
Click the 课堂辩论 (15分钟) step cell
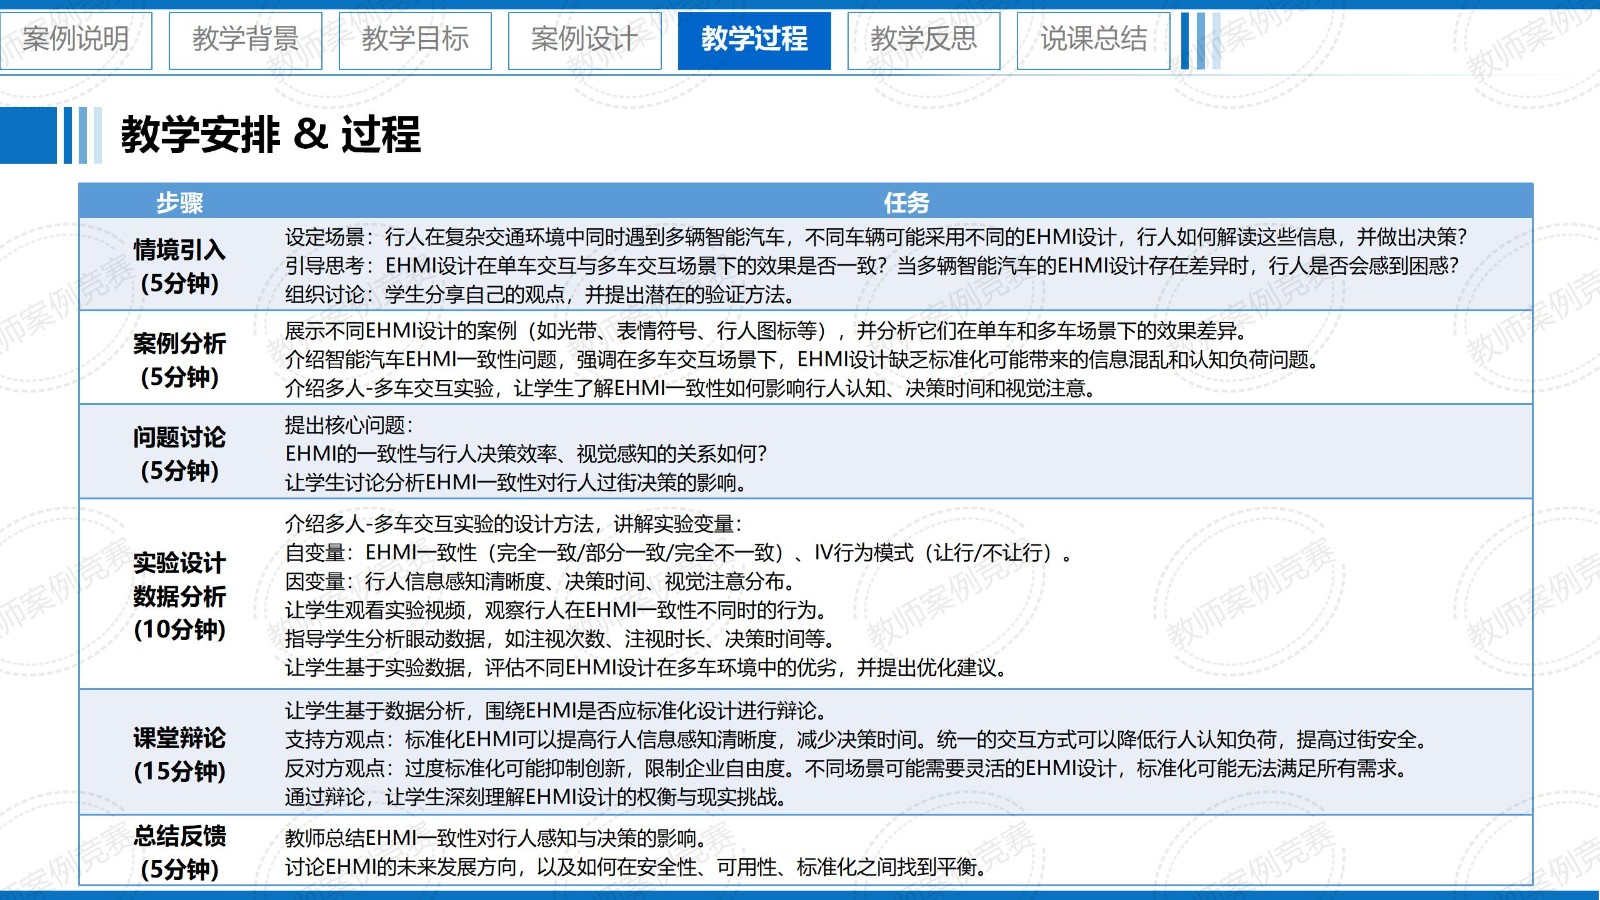[179, 754]
